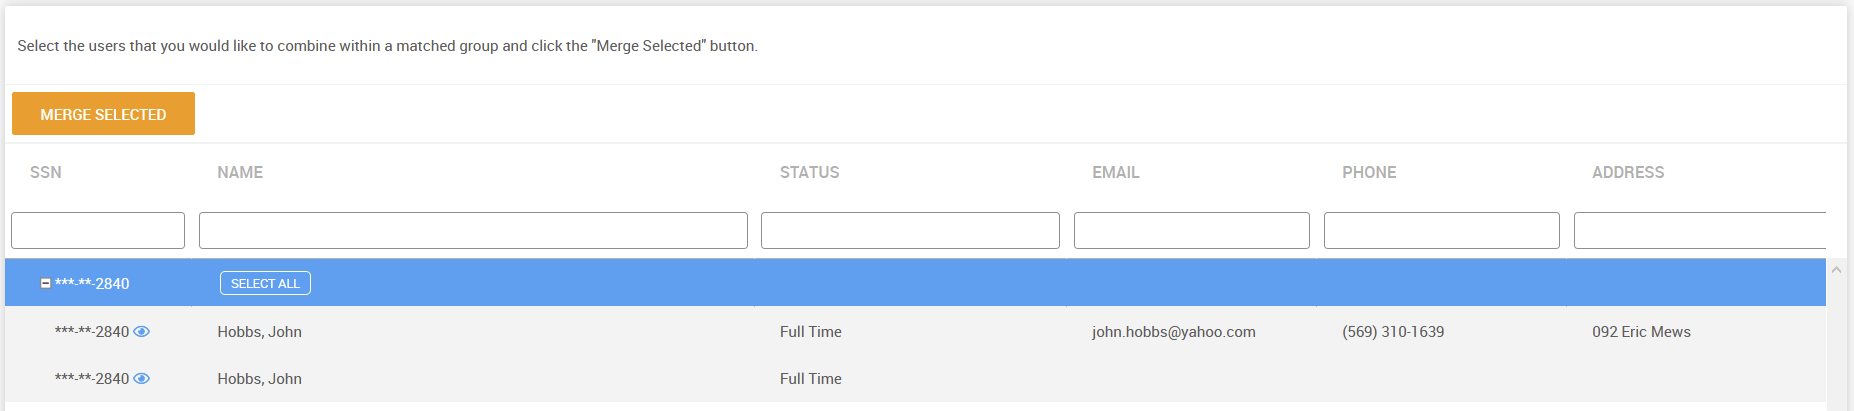Collapse the ***-**-2840 matched group
The height and width of the screenshot is (411, 1854).
point(45,284)
